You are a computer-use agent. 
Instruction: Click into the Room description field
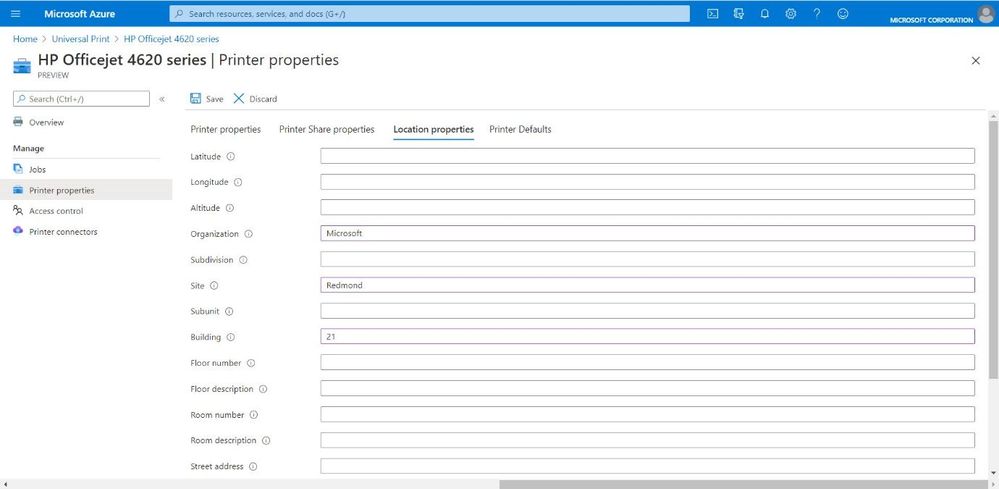[647, 441]
